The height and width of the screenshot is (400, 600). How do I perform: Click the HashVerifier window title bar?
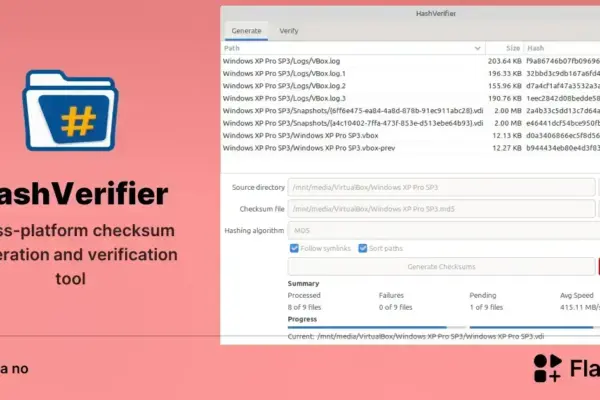[410, 13]
